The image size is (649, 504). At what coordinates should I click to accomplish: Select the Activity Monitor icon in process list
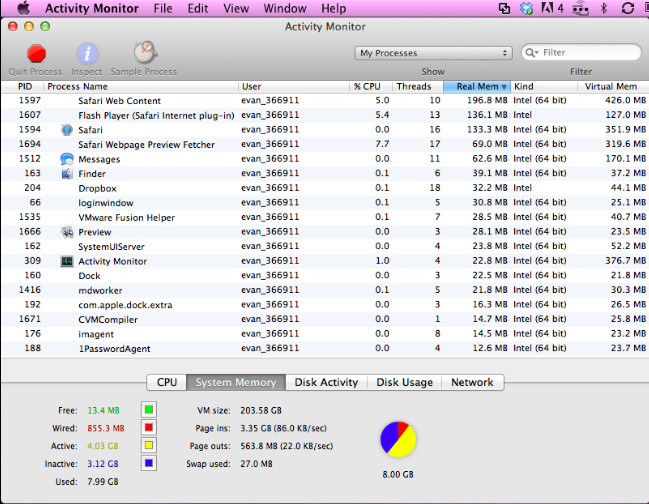pos(67,261)
